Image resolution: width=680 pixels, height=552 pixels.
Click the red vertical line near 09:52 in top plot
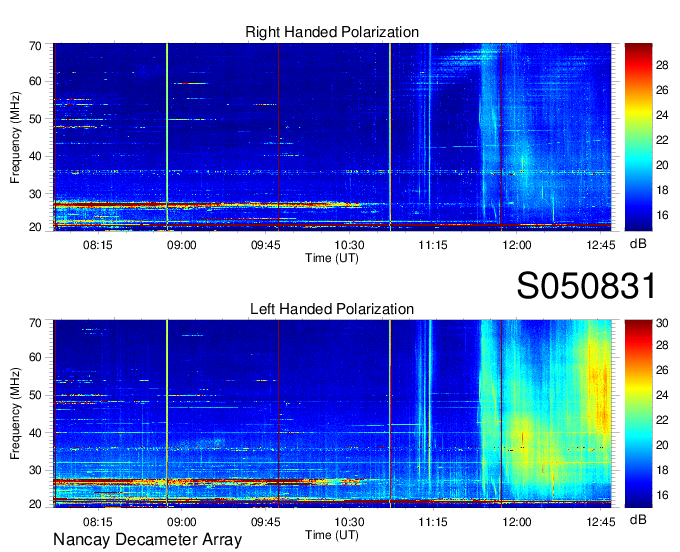(x=278, y=137)
